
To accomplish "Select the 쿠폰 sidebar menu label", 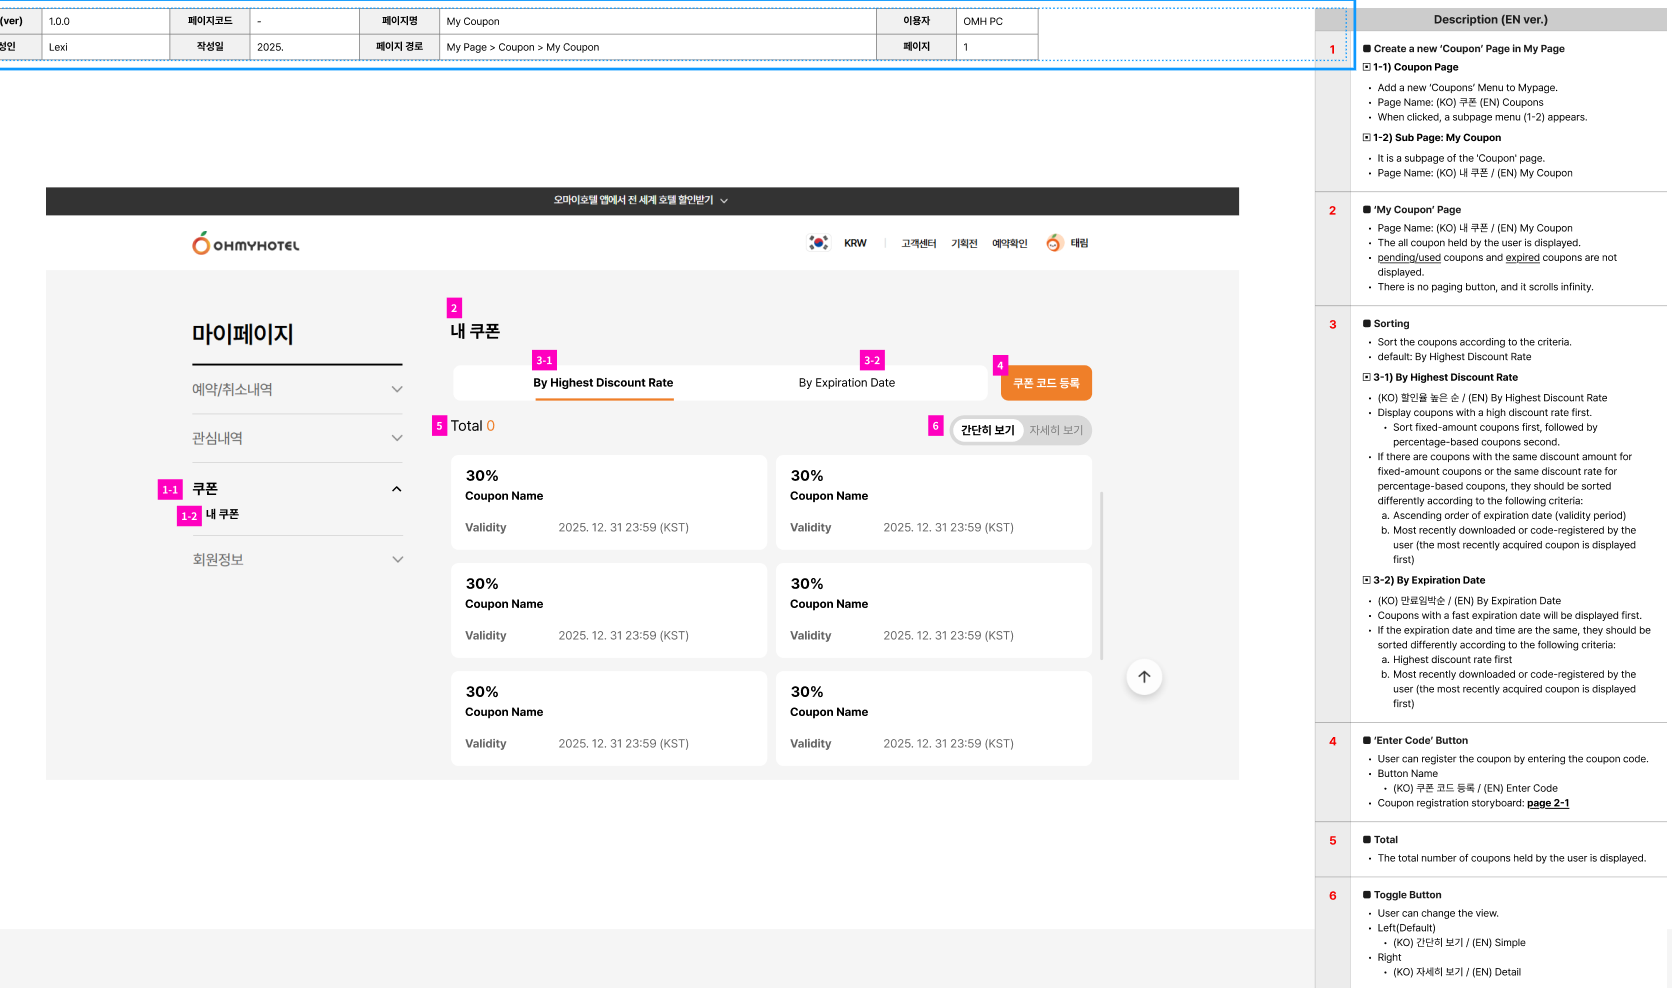I will (x=205, y=489).
